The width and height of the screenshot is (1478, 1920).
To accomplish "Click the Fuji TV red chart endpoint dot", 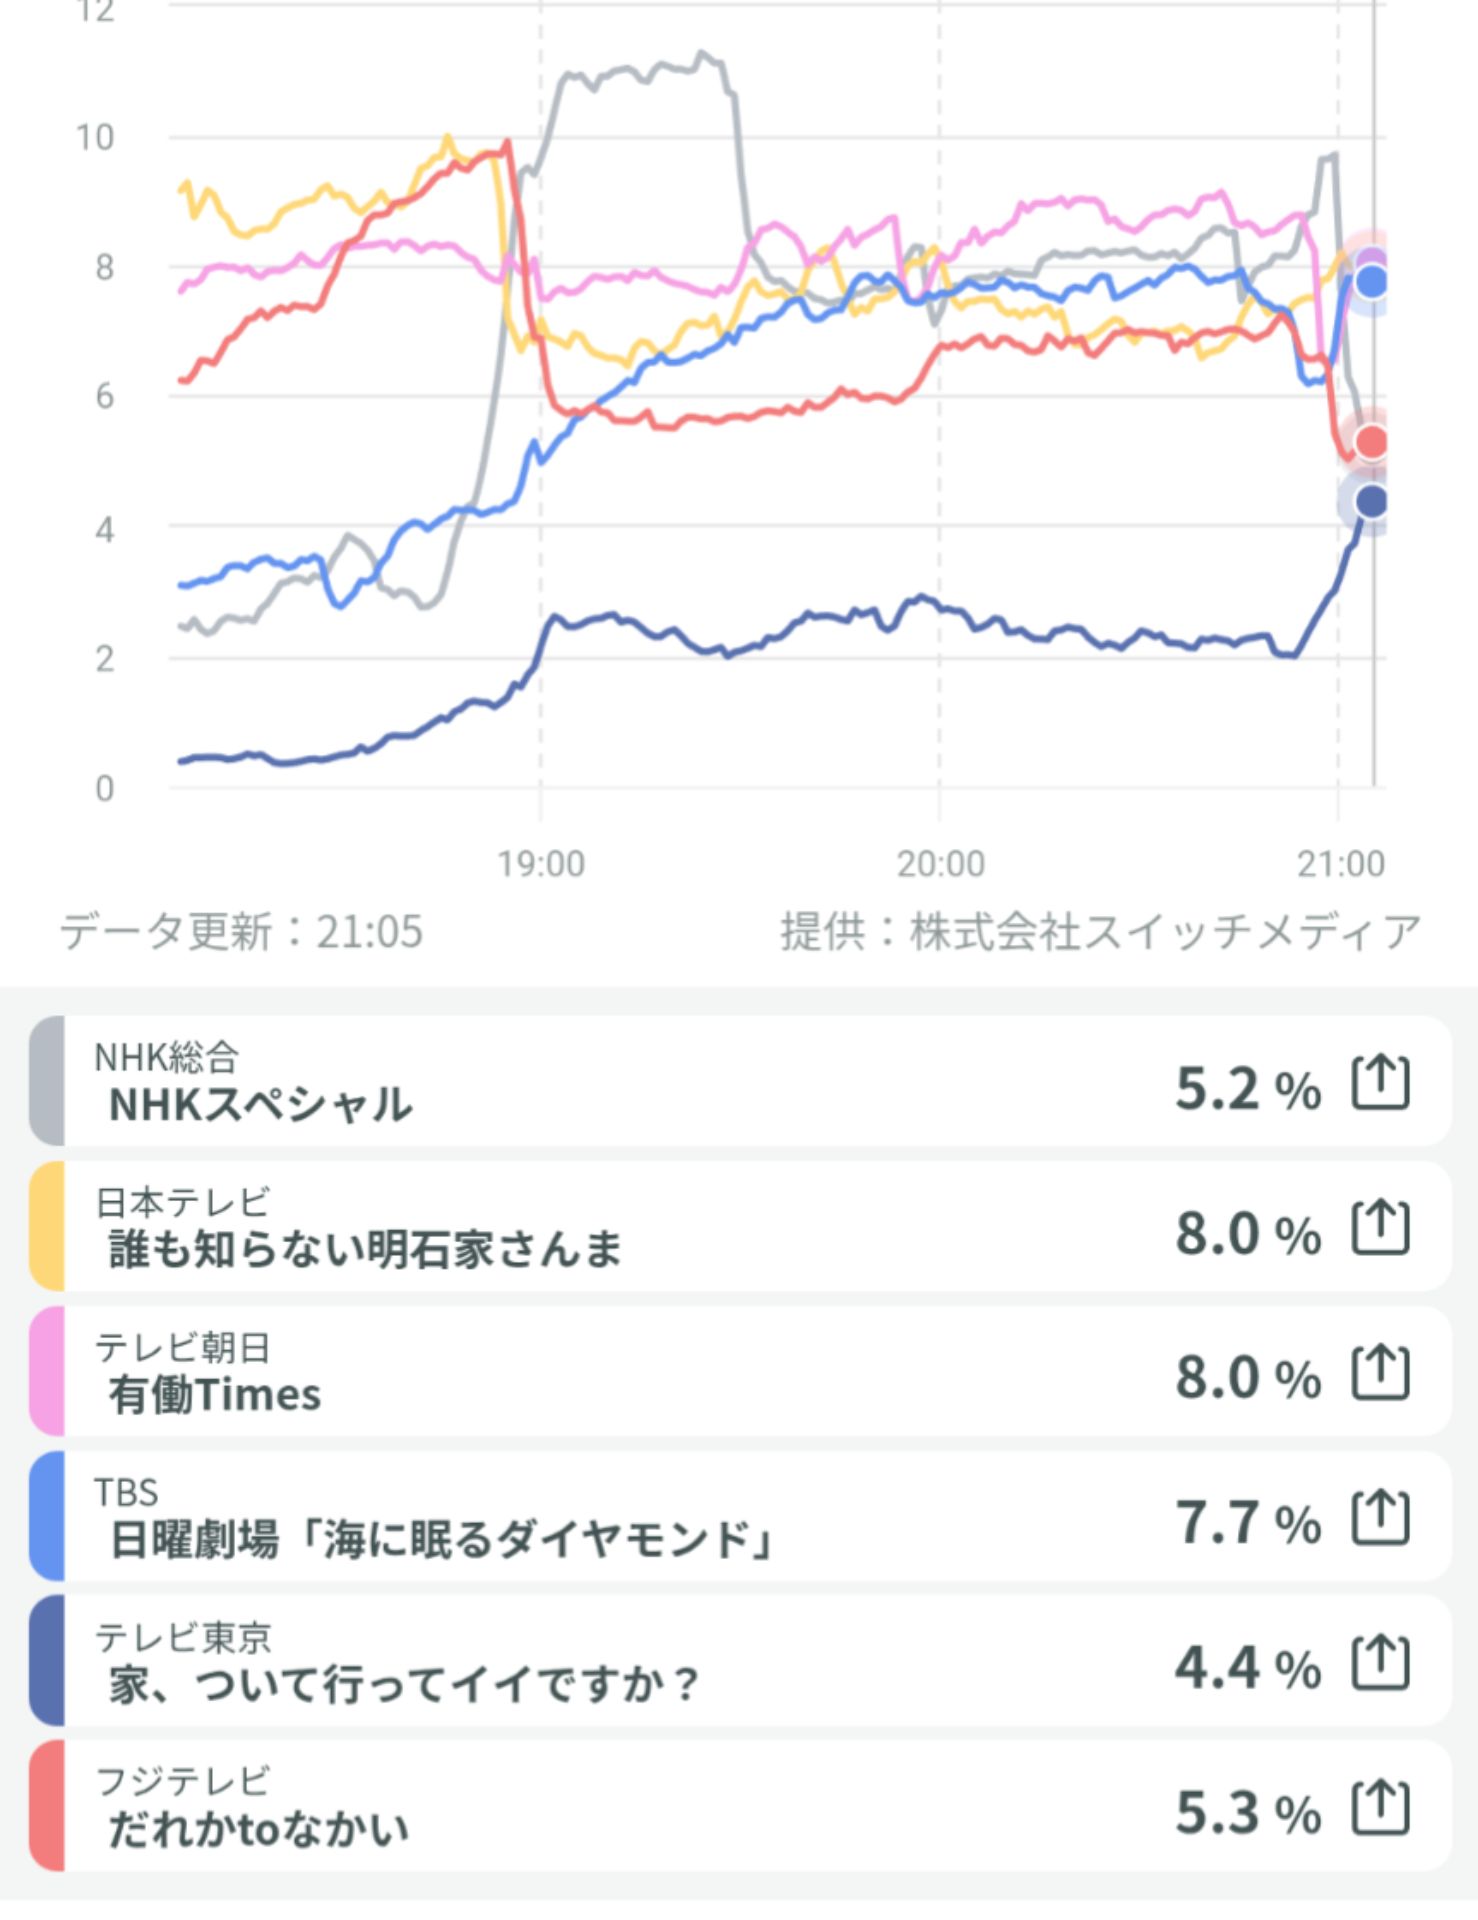I will pos(1372,441).
